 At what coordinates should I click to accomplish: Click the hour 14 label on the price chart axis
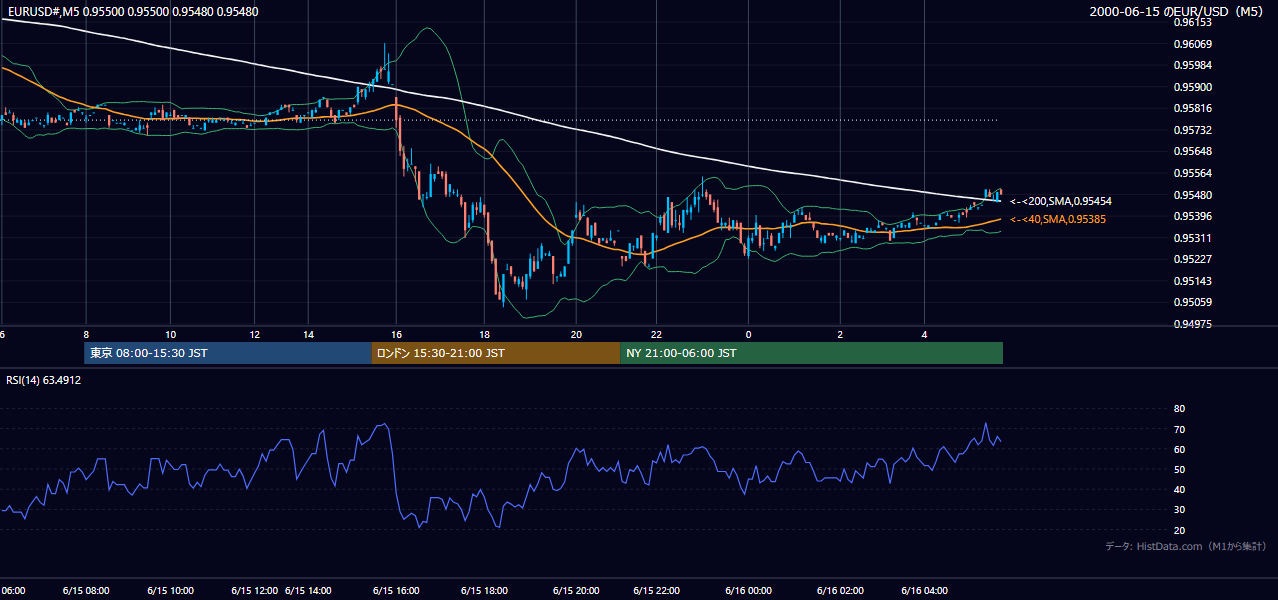click(308, 335)
